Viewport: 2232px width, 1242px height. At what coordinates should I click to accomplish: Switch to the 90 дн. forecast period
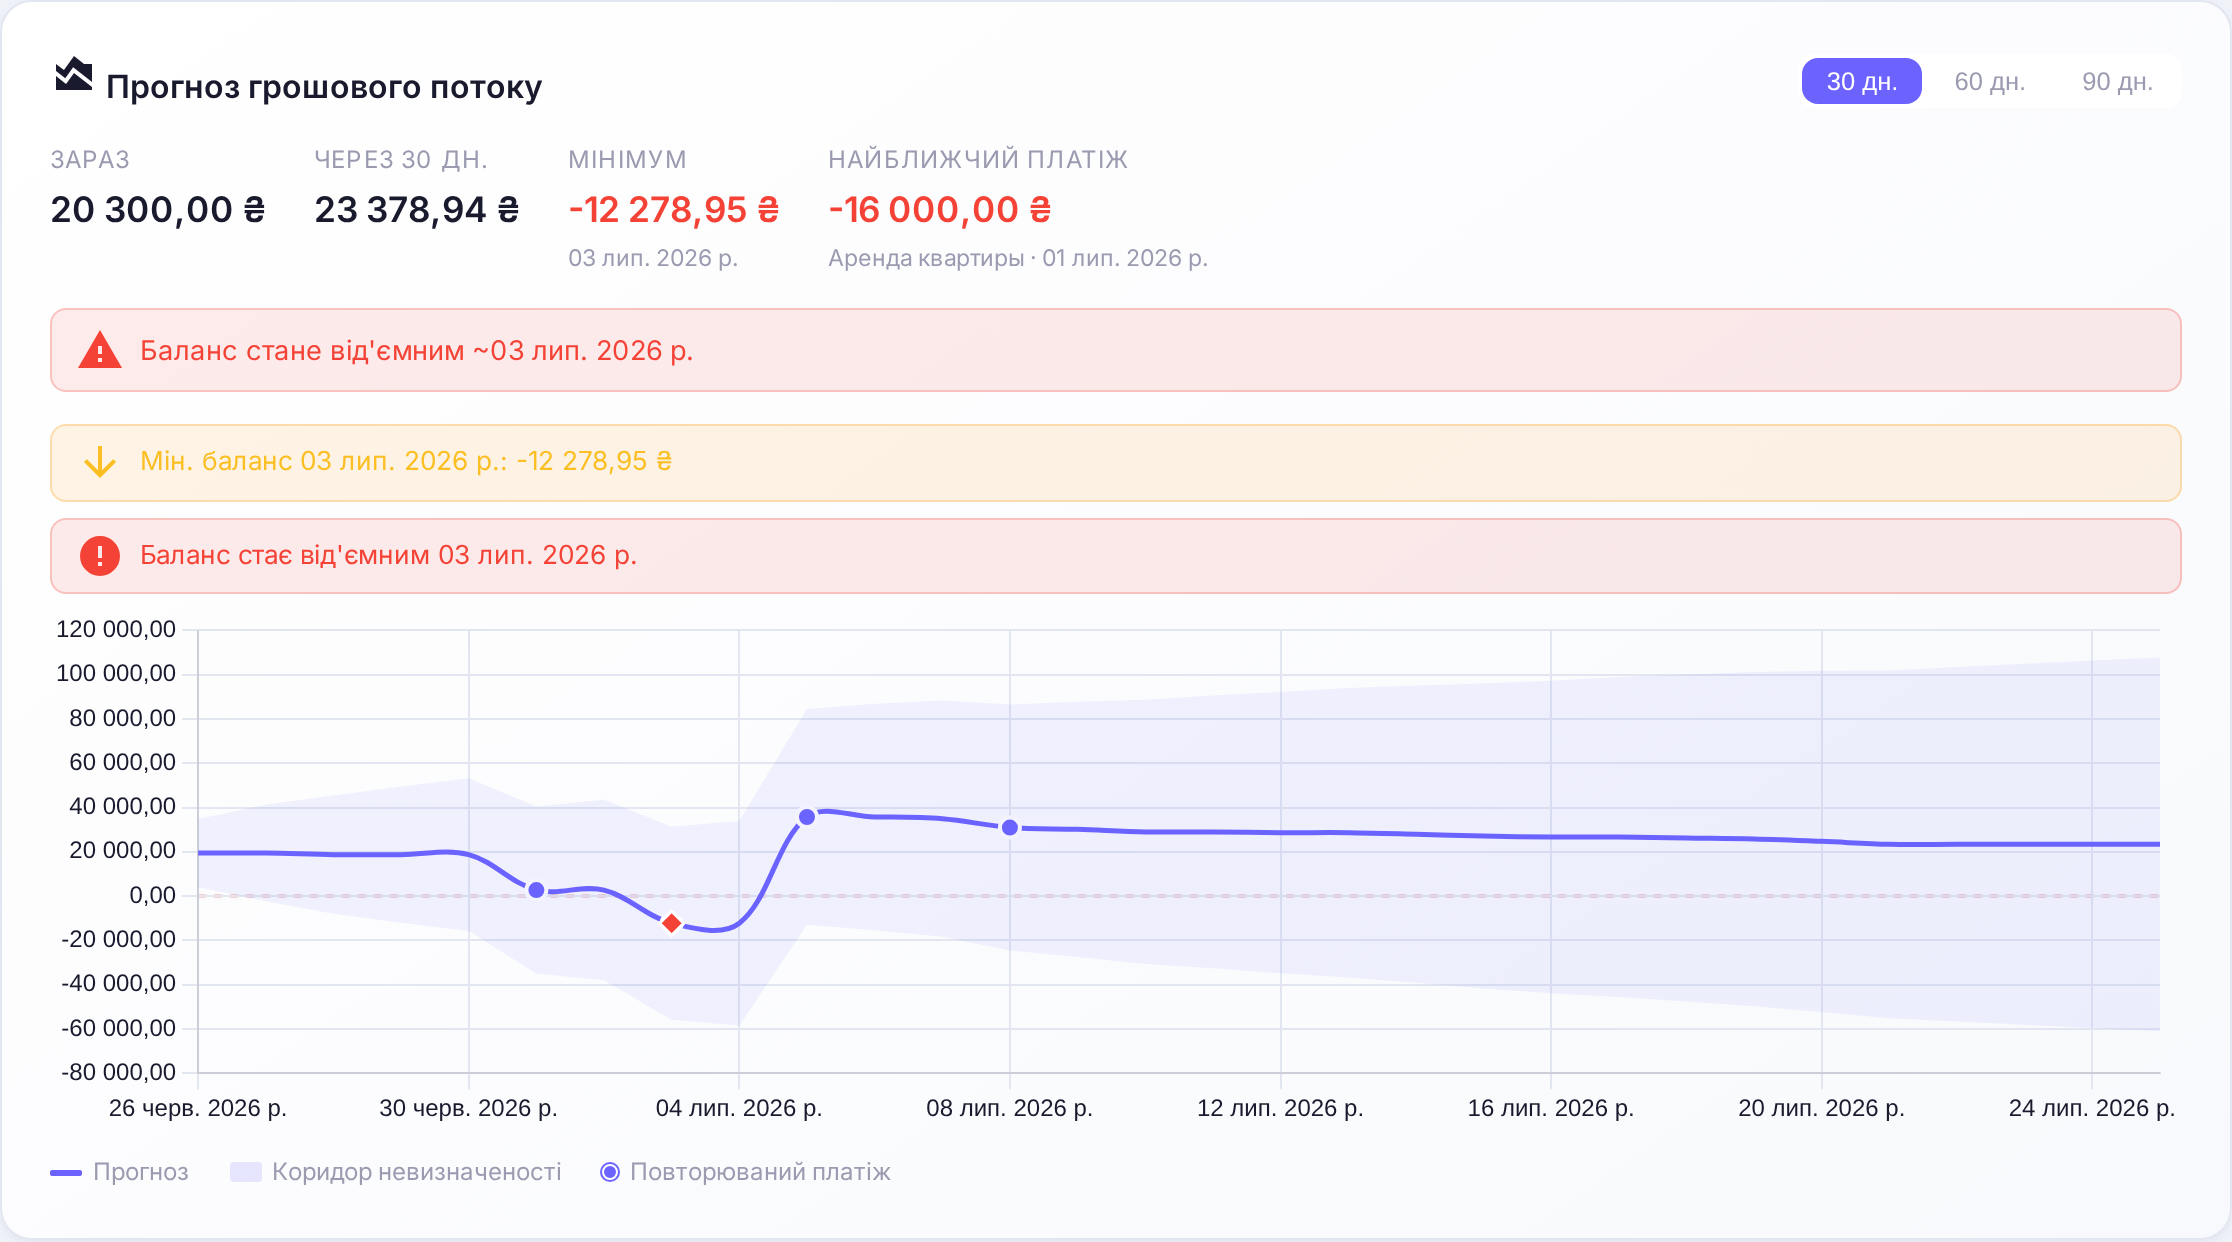(x=2117, y=81)
